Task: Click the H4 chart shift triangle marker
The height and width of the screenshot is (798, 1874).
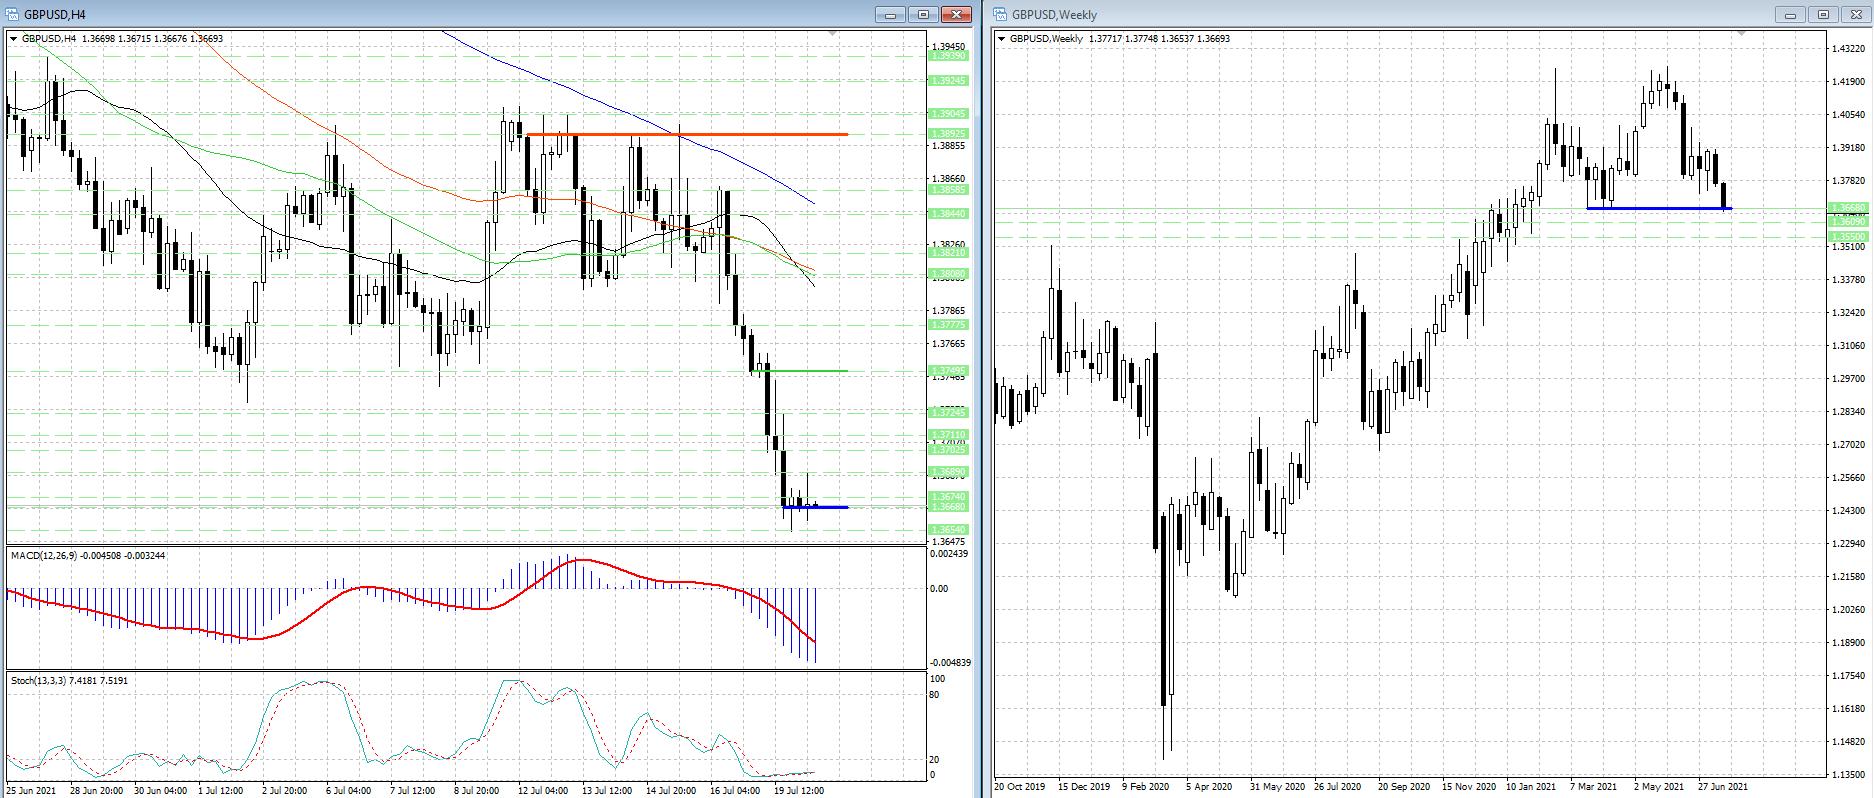Action: 833,34
